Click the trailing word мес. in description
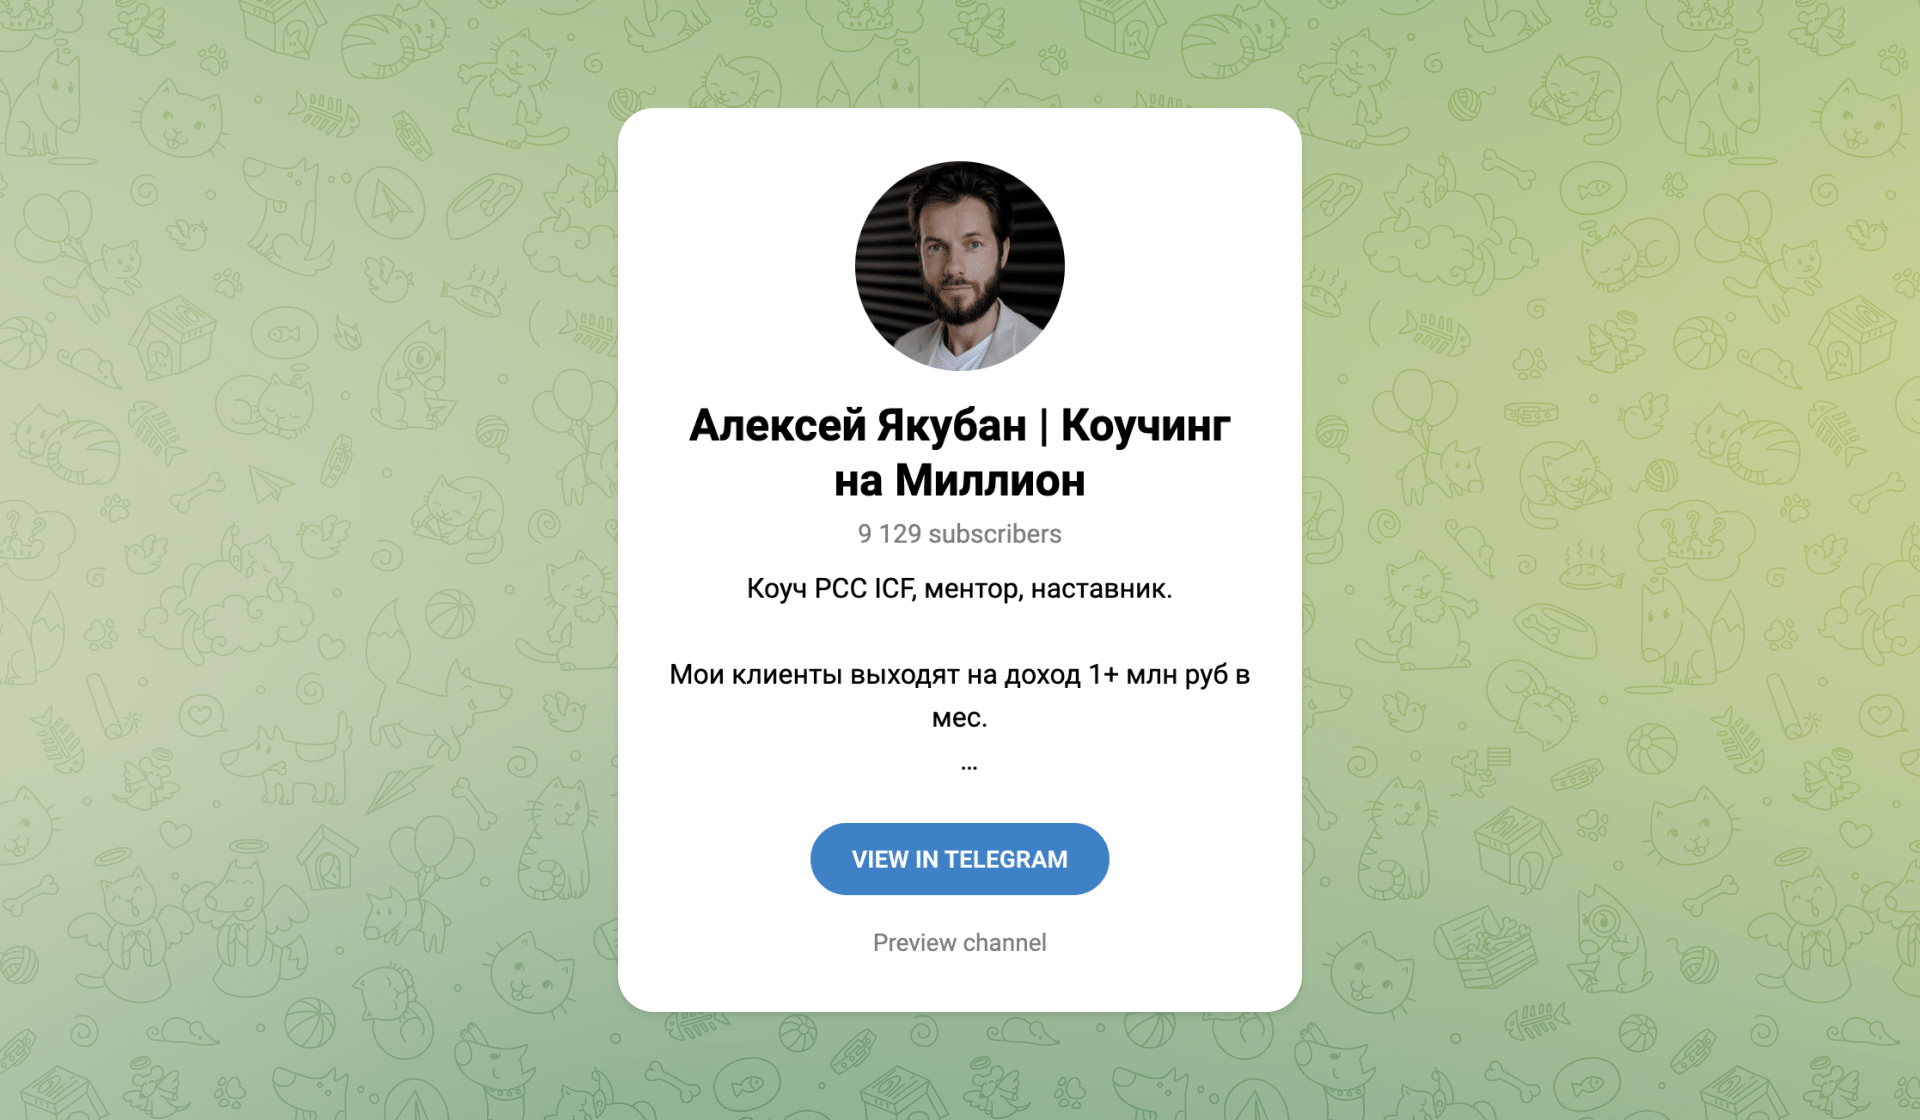1920x1120 pixels. (959, 718)
